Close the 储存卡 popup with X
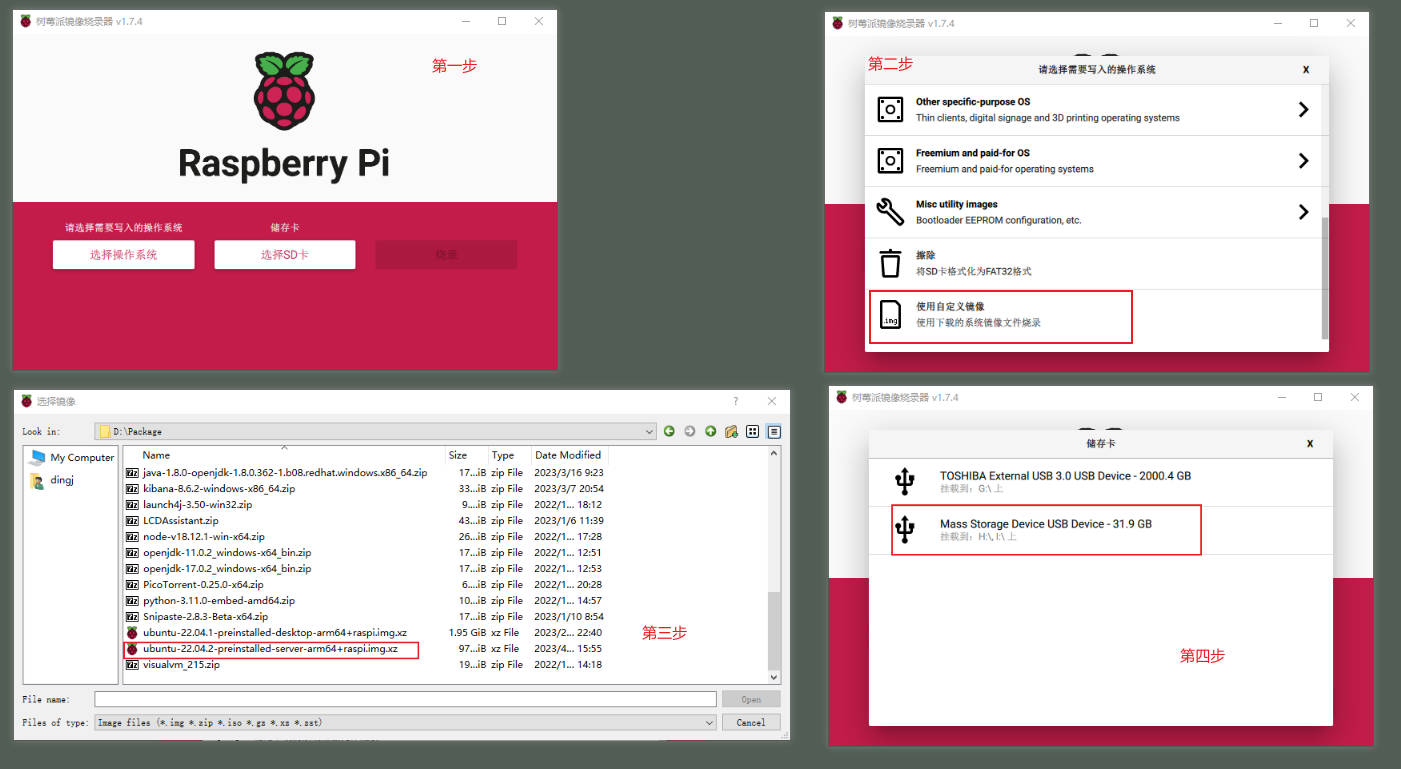The height and width of the screenshot is (769, 1401). tap(1310, 443)
